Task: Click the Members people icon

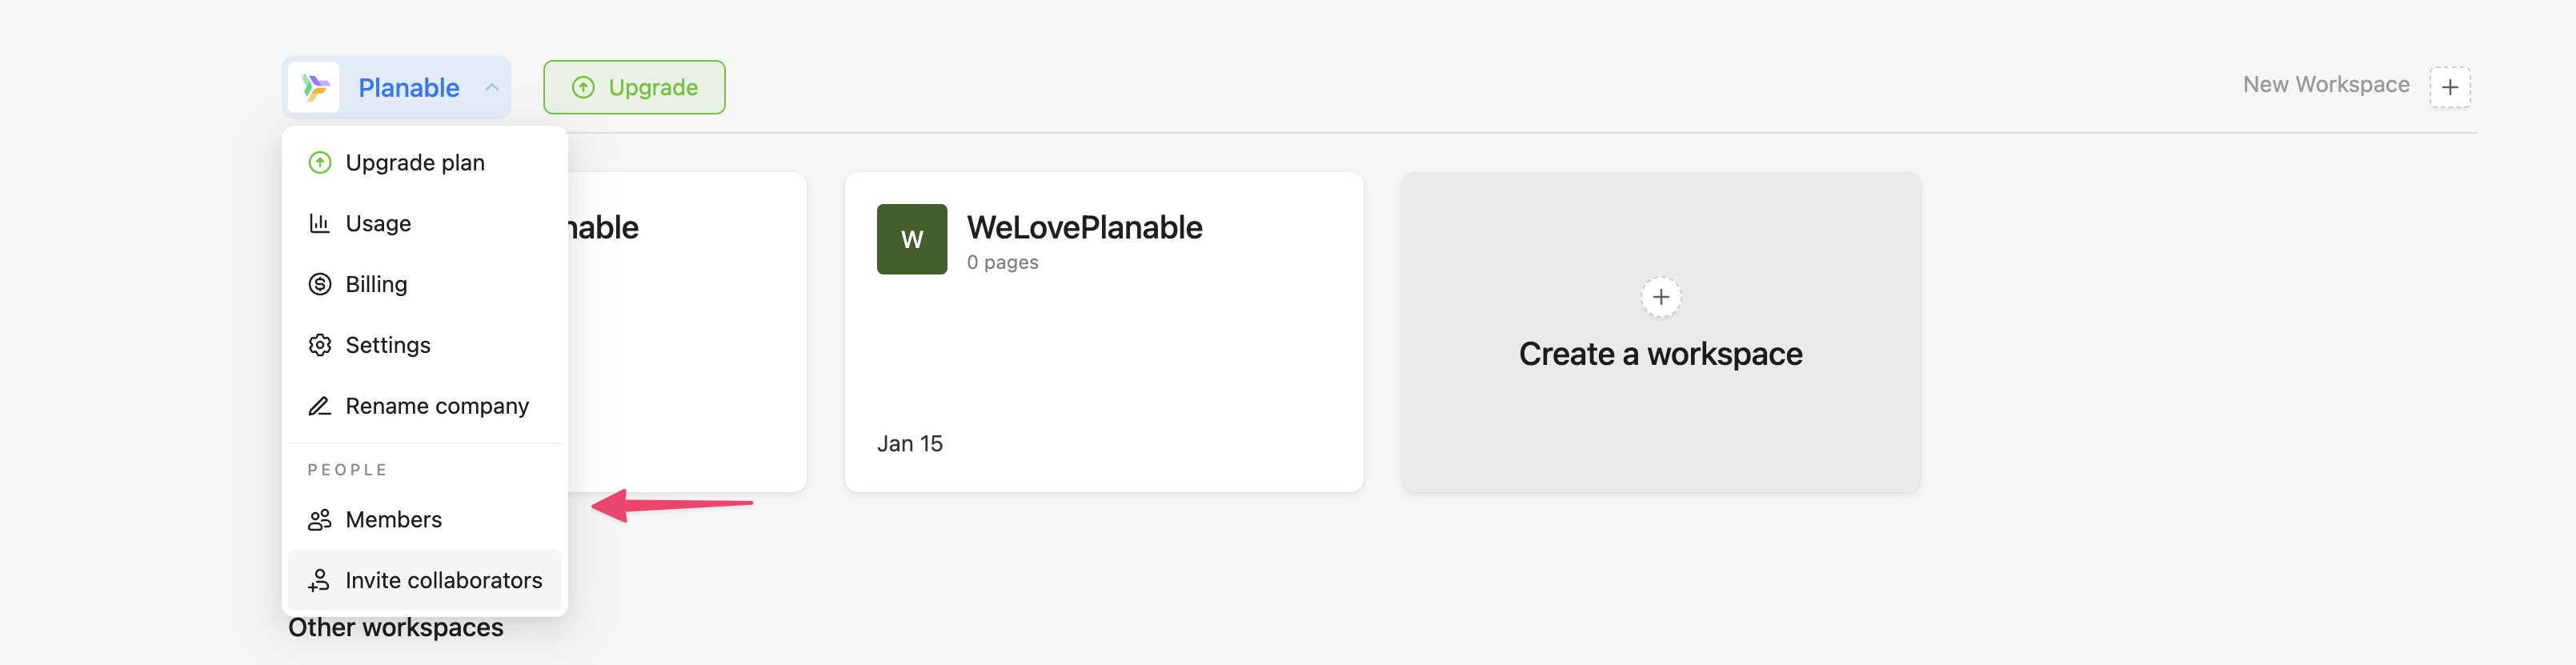Action: pyautogui.click(x=320, y=520)
